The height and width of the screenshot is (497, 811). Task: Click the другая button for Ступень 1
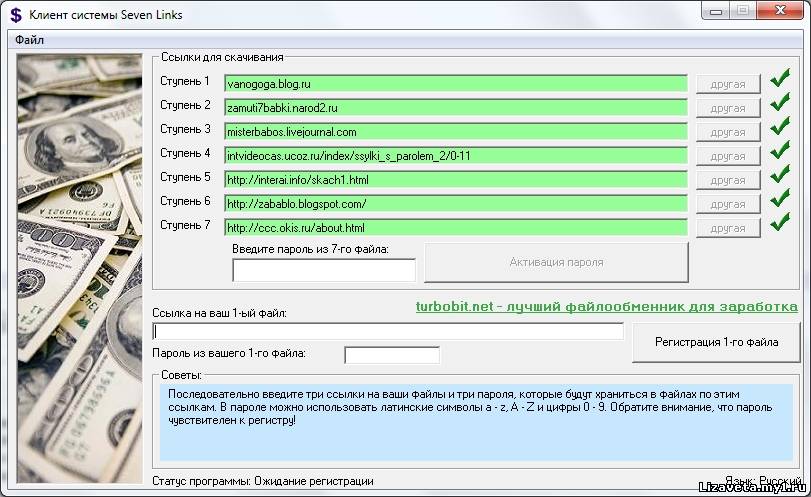[x=728, y=83]
